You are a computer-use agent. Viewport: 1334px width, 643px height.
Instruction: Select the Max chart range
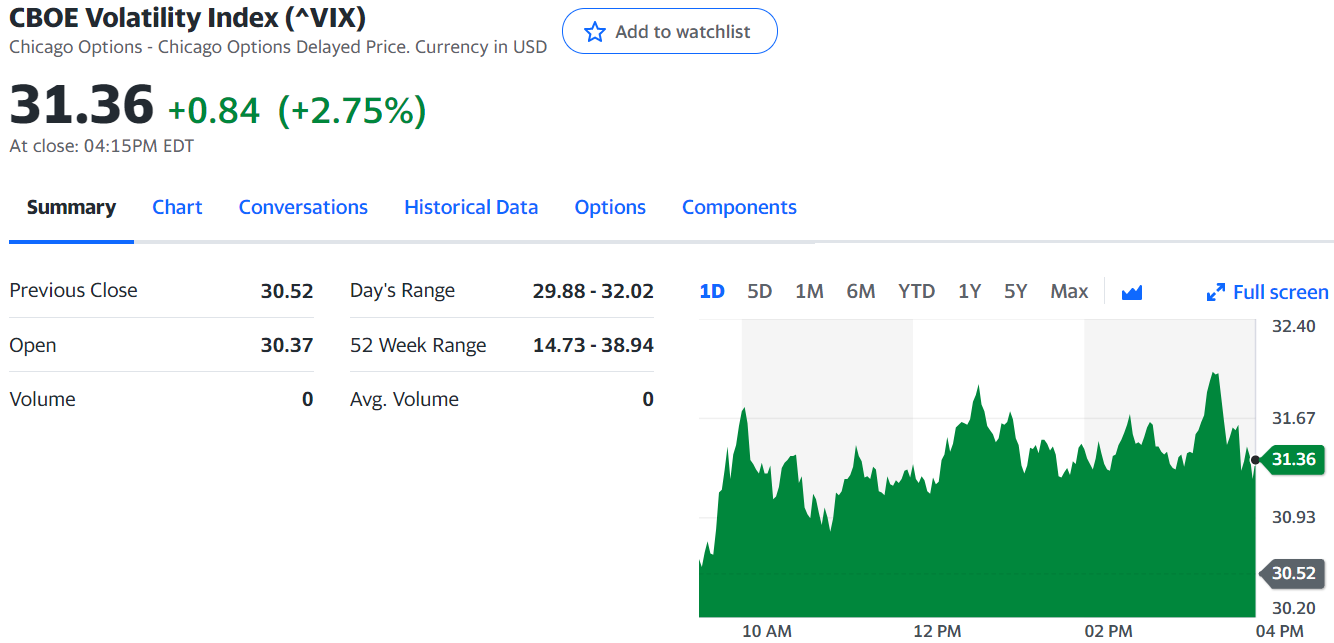(1069, 291)
